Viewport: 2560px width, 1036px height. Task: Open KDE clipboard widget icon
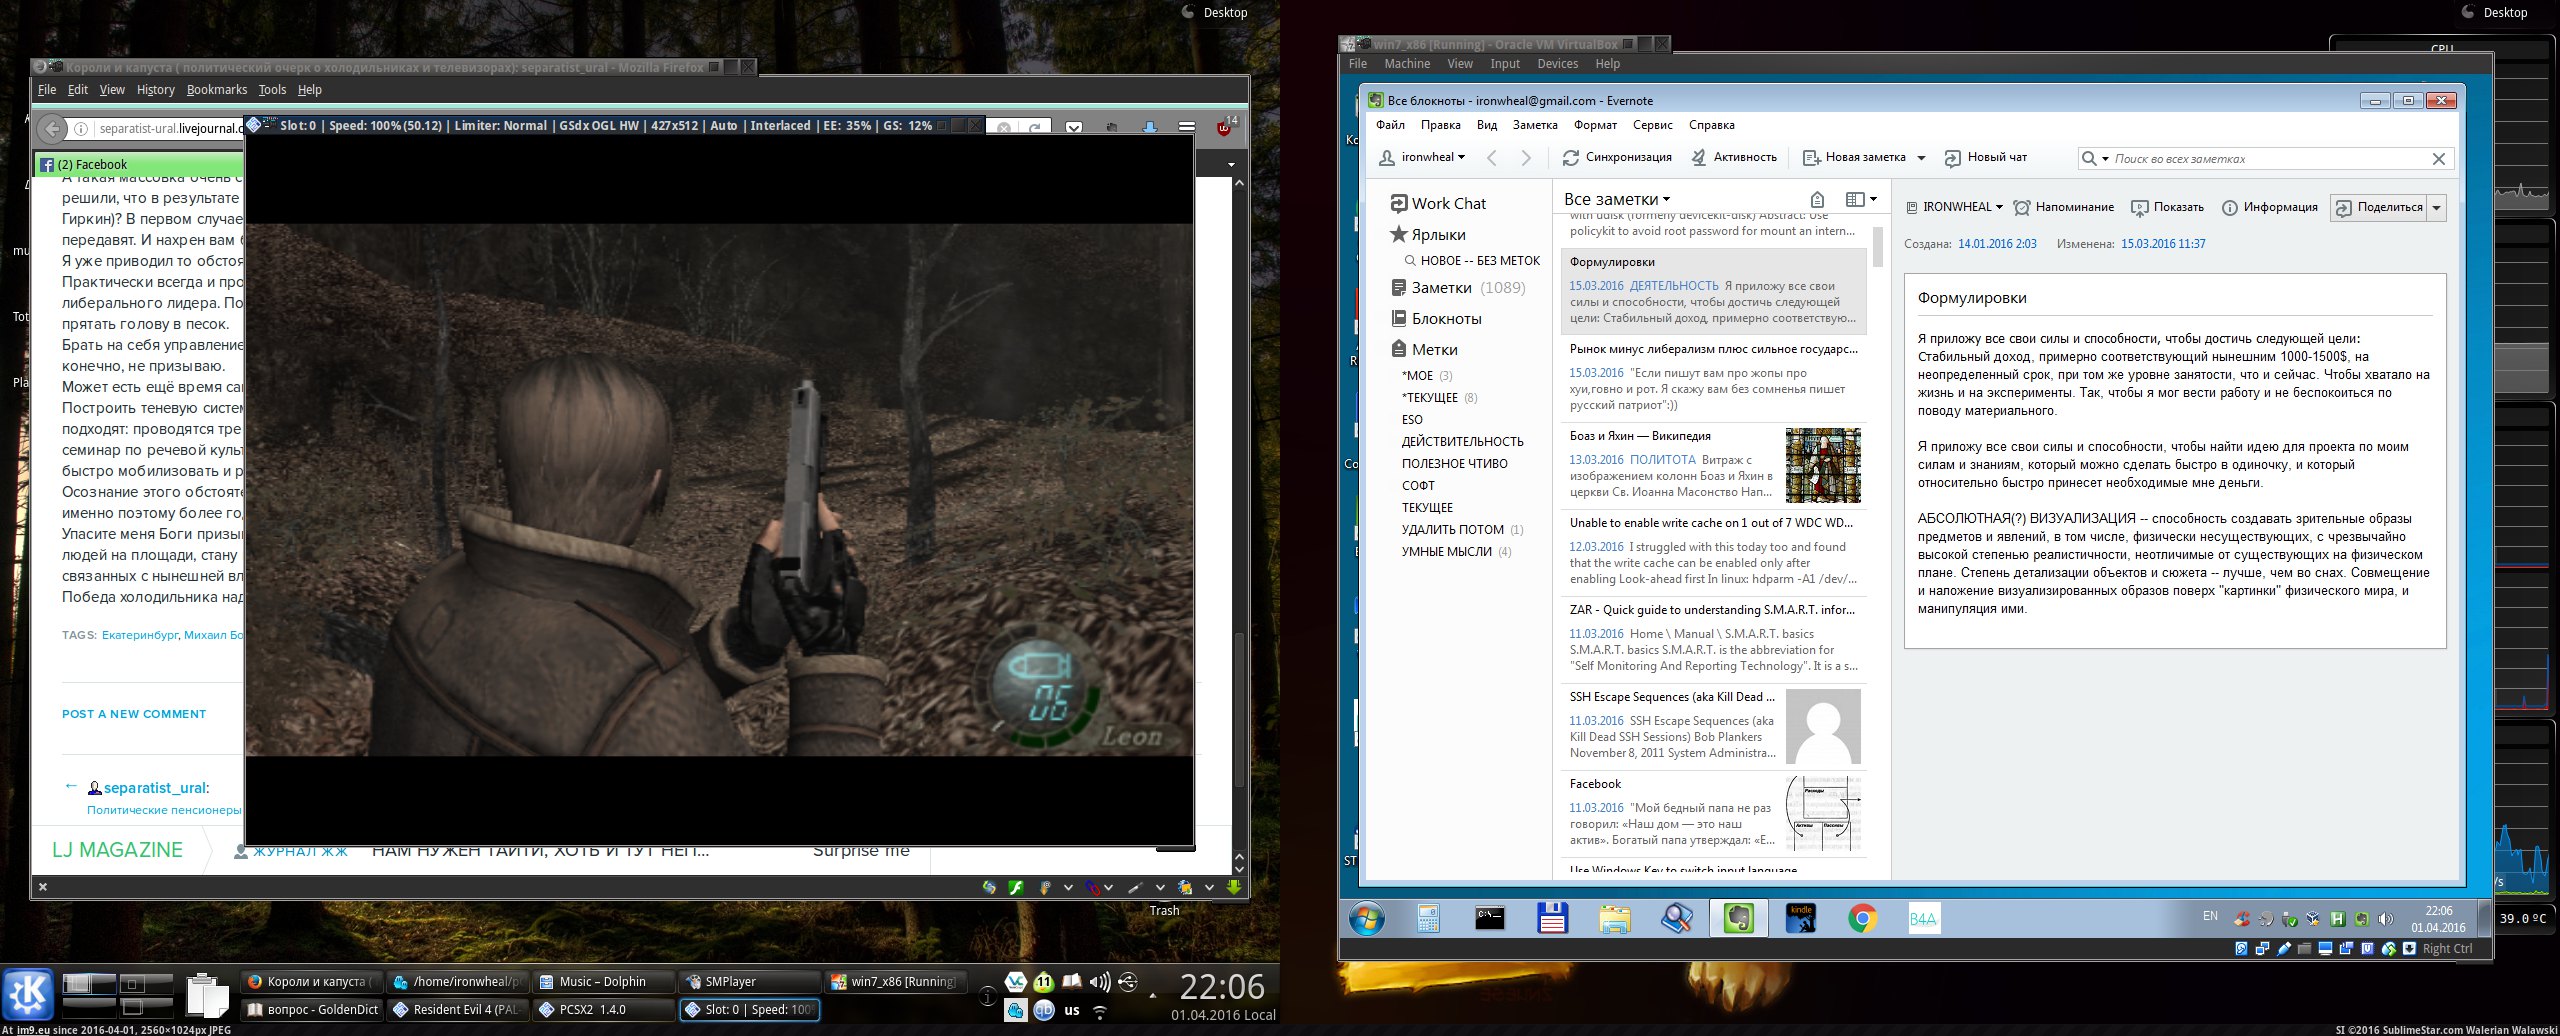[207, 994]
